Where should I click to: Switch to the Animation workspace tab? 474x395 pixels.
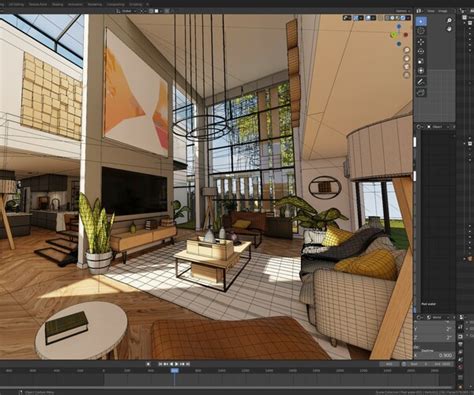coord(75,4)
